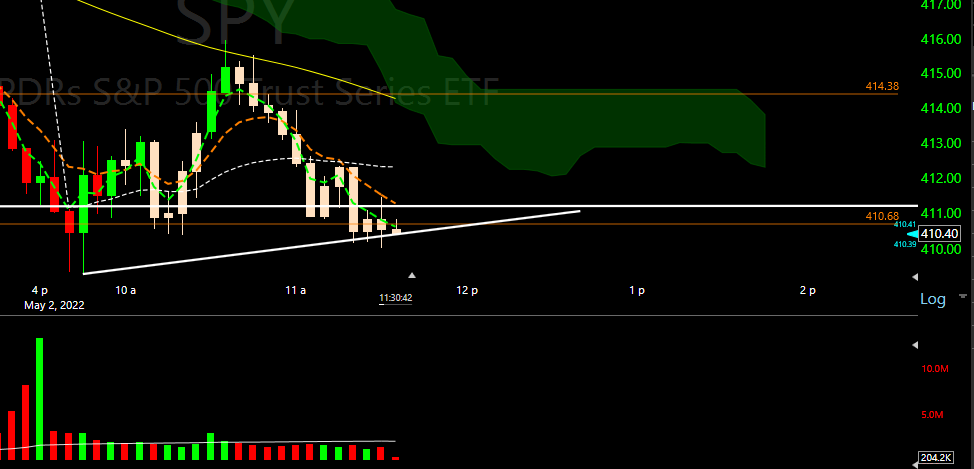Viewport: 974px width, 469px height.
Task: Open the dropdown arrow beside Log
Action: click(963, 296)
